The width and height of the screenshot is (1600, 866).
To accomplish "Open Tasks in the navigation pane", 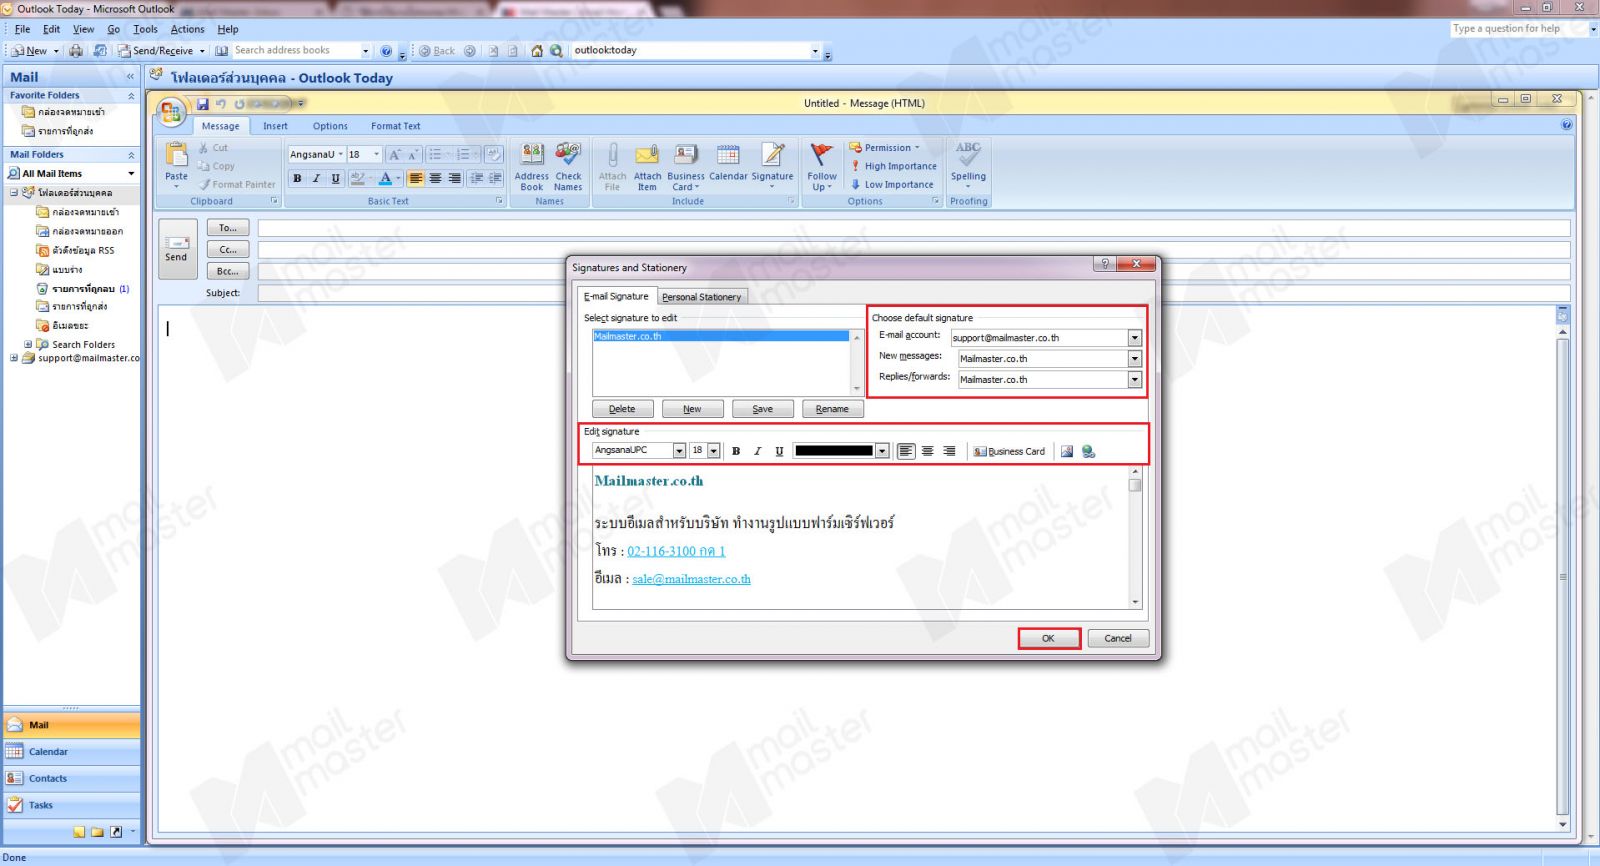I will pos(71,805).
